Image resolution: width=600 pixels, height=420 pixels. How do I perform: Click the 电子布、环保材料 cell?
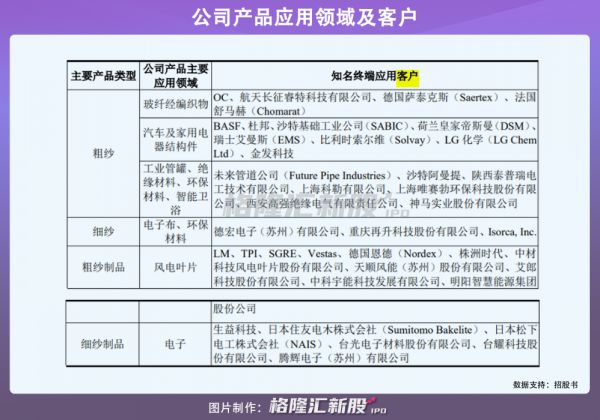coord(176,232)
